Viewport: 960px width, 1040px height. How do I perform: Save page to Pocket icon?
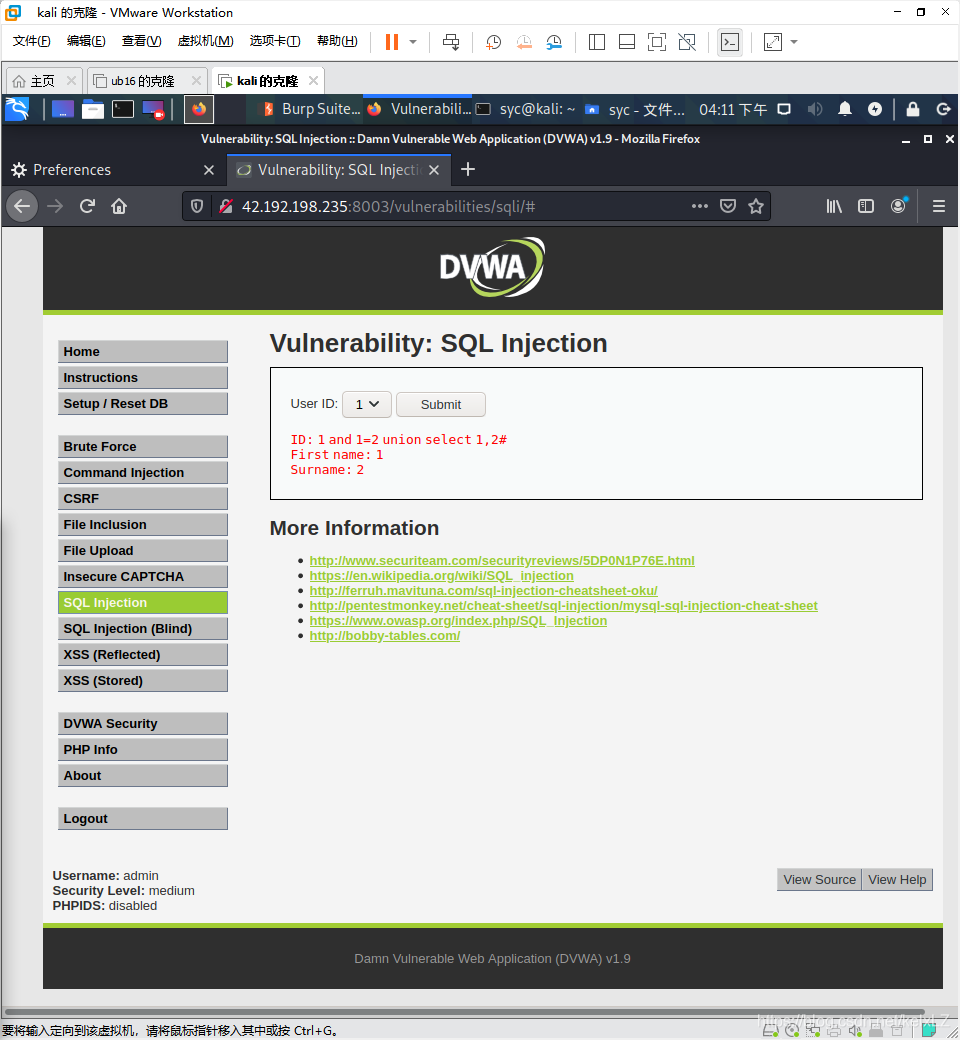728,206
